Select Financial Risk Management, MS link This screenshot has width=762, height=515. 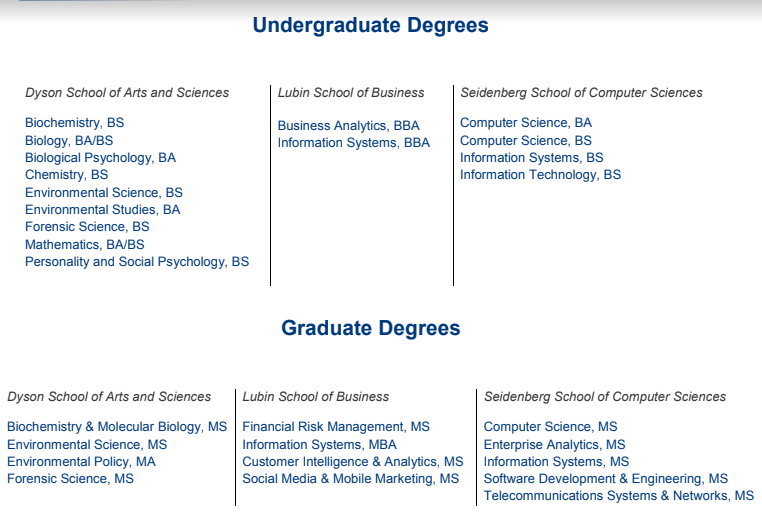point(336,427)
